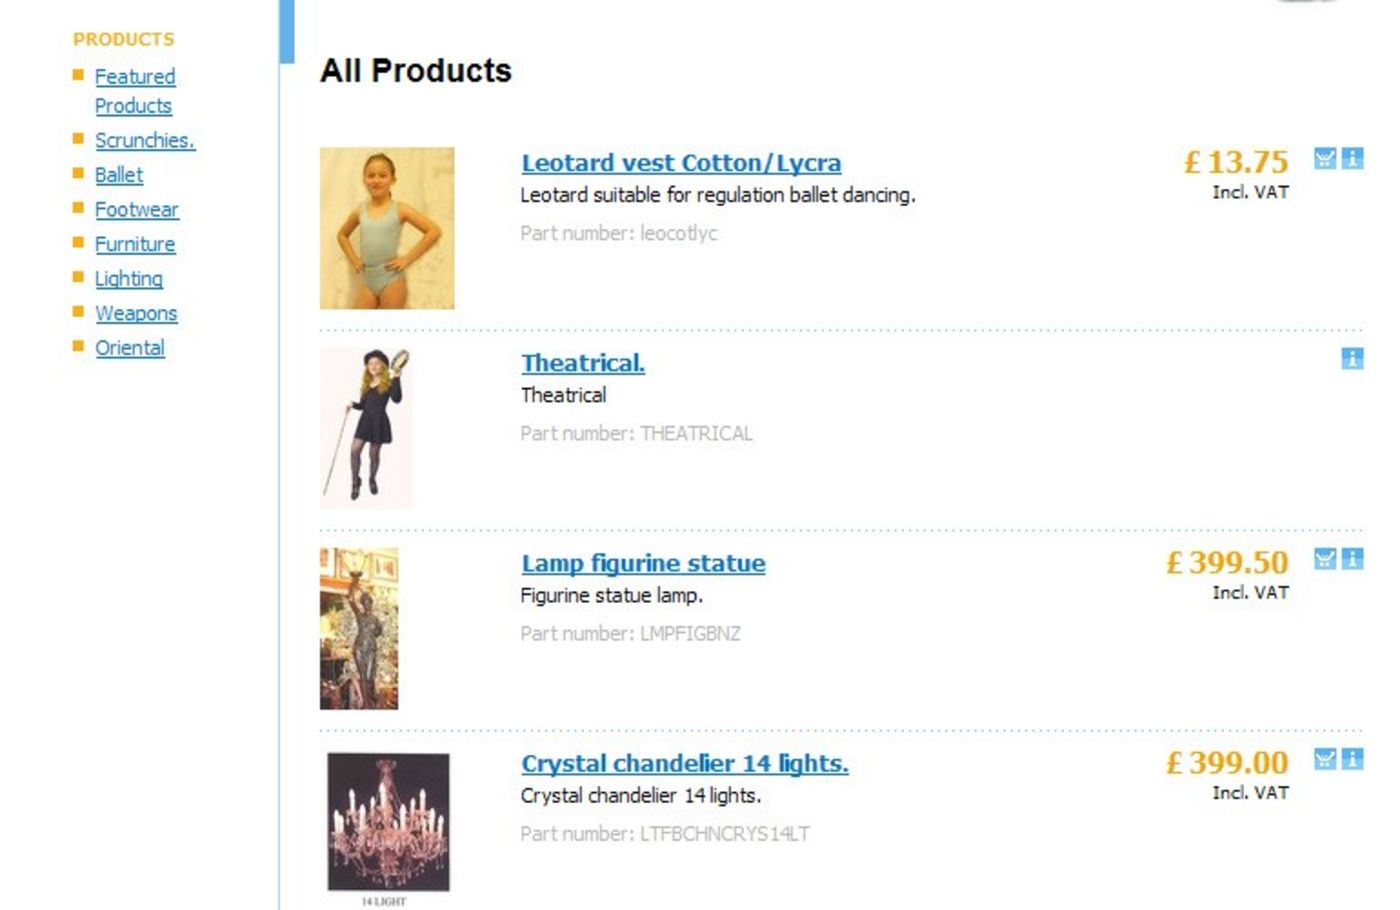Open Crystal chandelier 14 lights product page
The height and width of the screenshot is (910, 1400).
684,763
